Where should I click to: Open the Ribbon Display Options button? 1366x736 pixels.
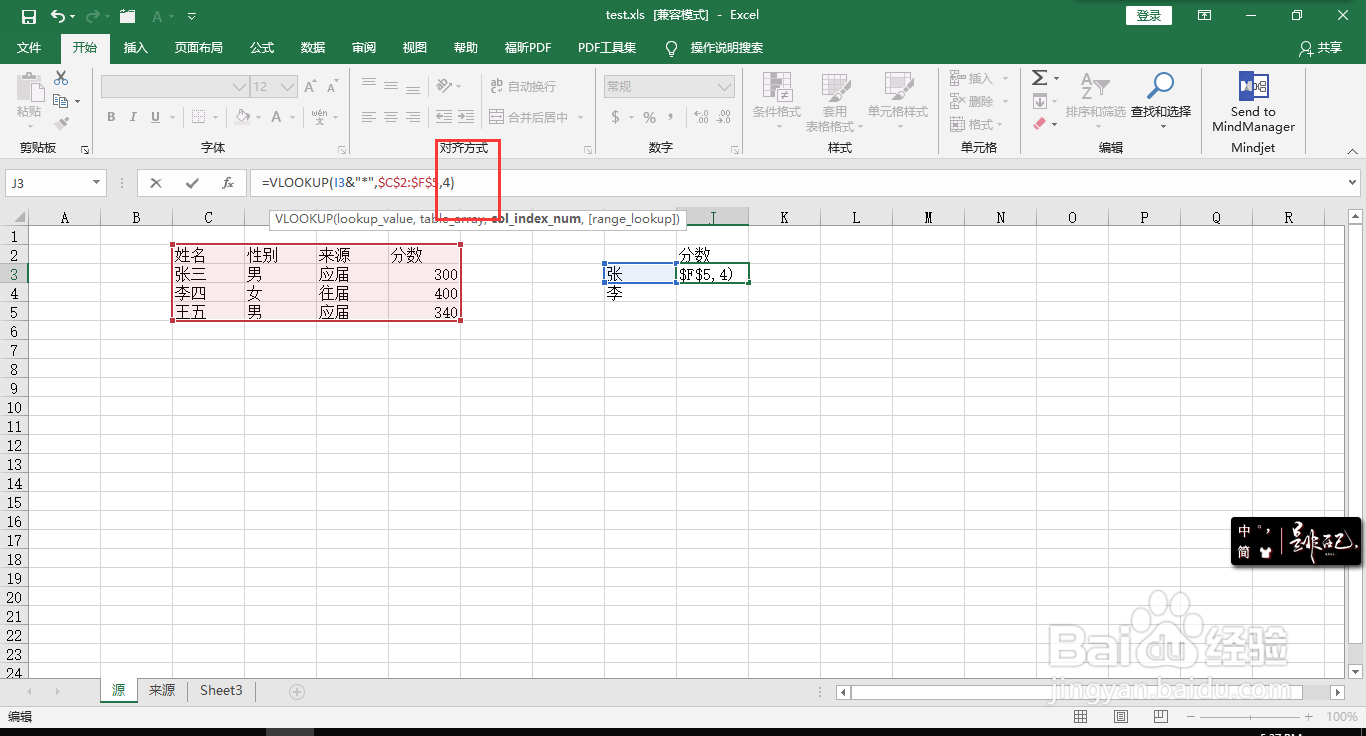[x=1205, y=15]
